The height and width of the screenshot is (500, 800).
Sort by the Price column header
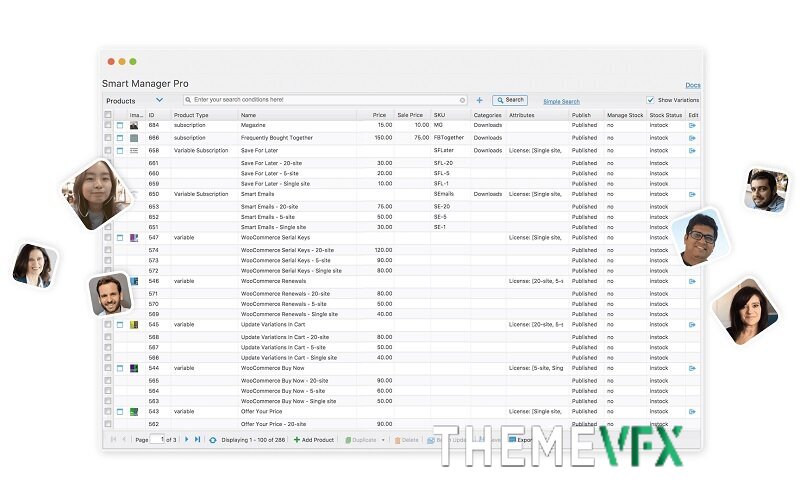pos(379,115)
